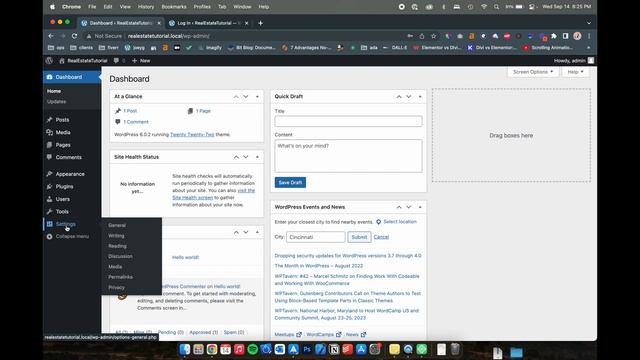Open Photoshop from the Dock
The image size is (640, 360).
[x=307, y=349]
